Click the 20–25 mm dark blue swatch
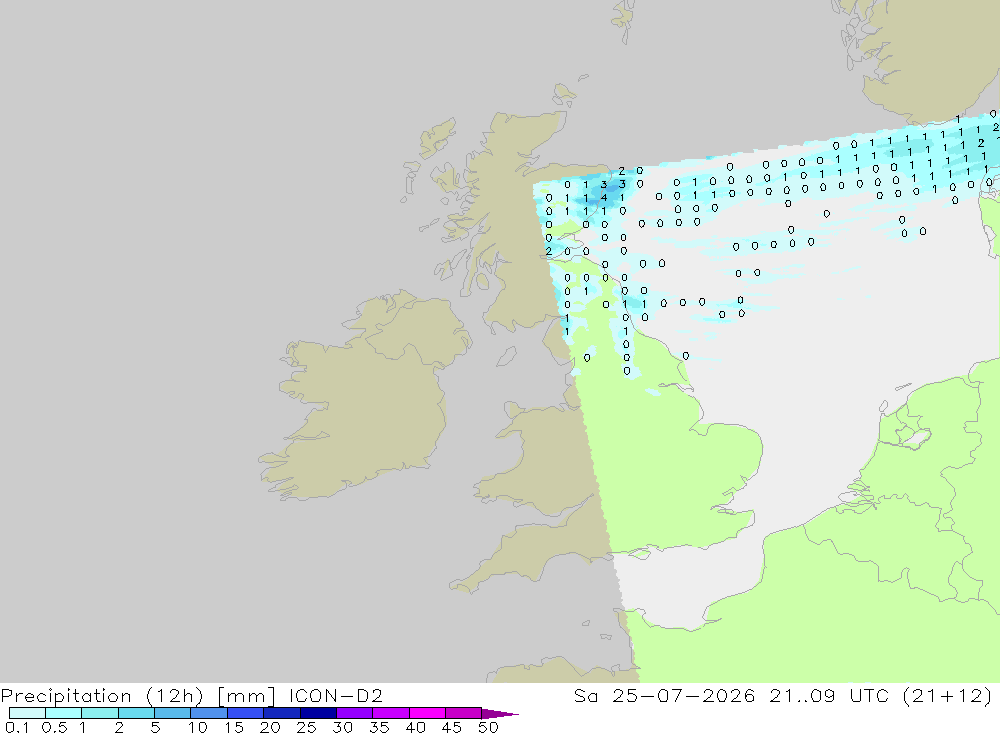 pyautogui.click(x=281, y=713)
